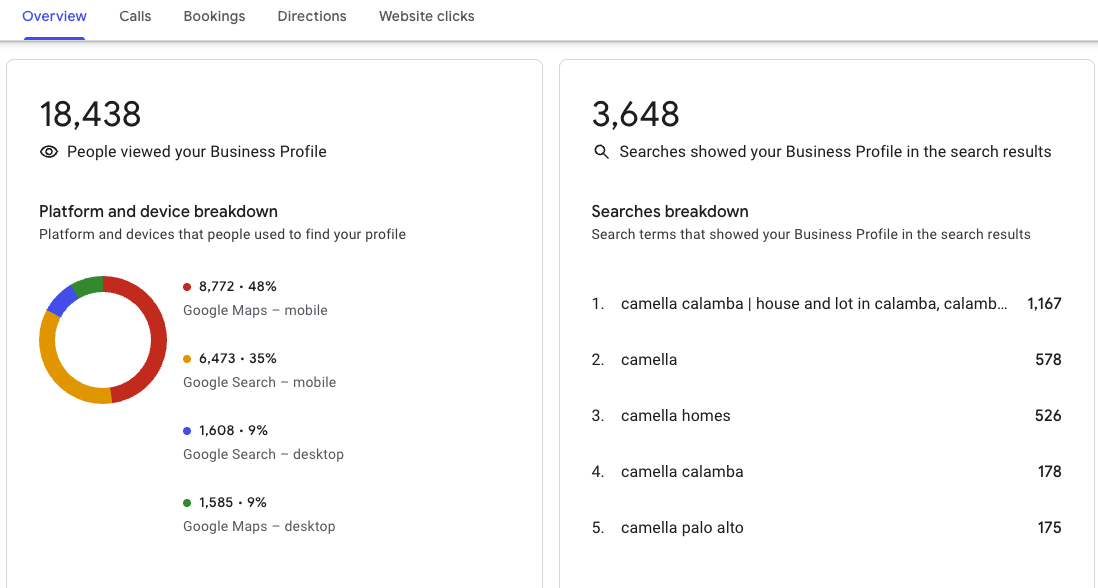The image size is (1098, 588).
Task: Click the blue Google Search desktop legend dot
Action: click(187, 431)
